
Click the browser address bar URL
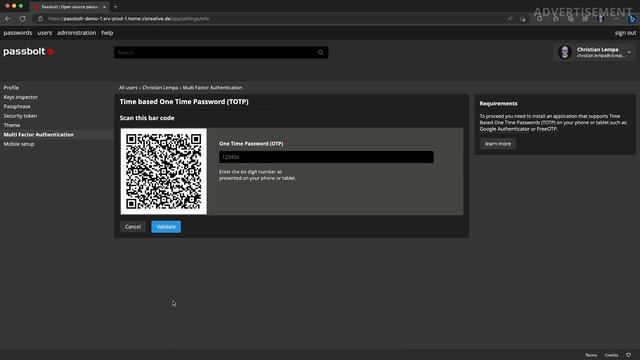pyautogui.click(x=129, y=19)
